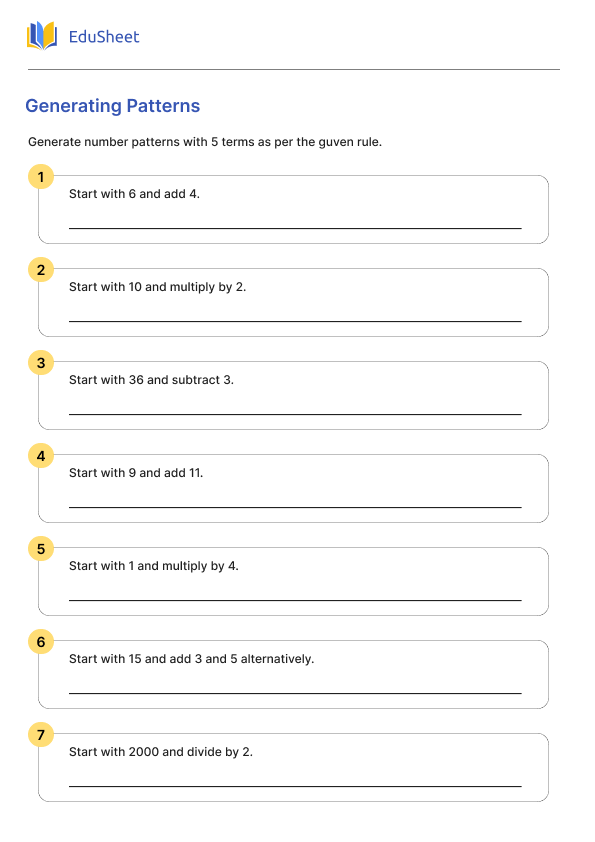Viewport: 595px width, 842px height.
Task: Click the yellow number 6 badge
Action: tap(41, 641)
